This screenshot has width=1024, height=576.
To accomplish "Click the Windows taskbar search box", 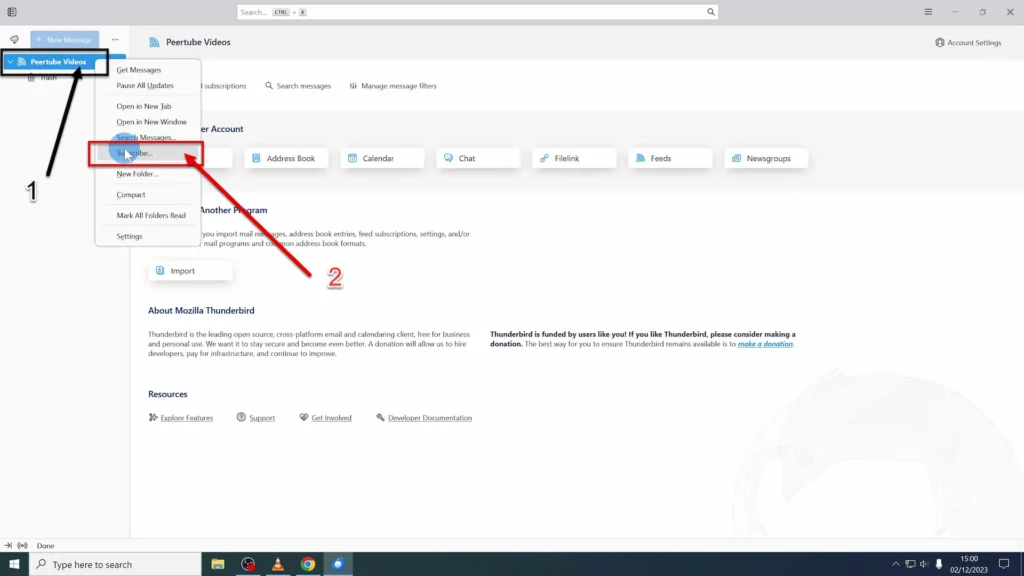I will tap(116, 564).
